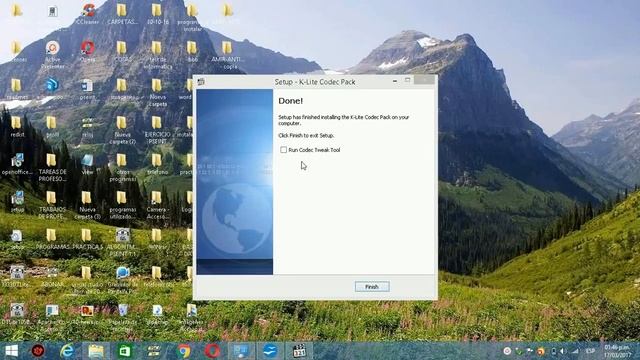Open the taskbar clock showing 01:46 p.m.

(x=618, y=351)
